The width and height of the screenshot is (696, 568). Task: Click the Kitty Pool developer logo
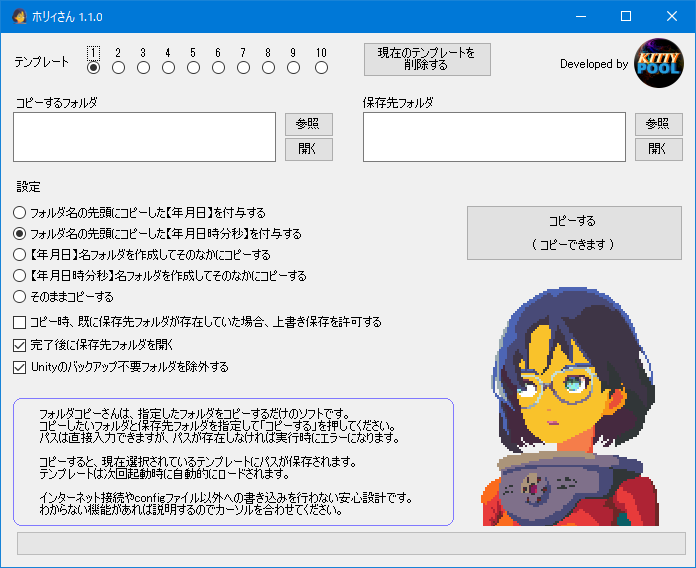[x=659, y=63]
